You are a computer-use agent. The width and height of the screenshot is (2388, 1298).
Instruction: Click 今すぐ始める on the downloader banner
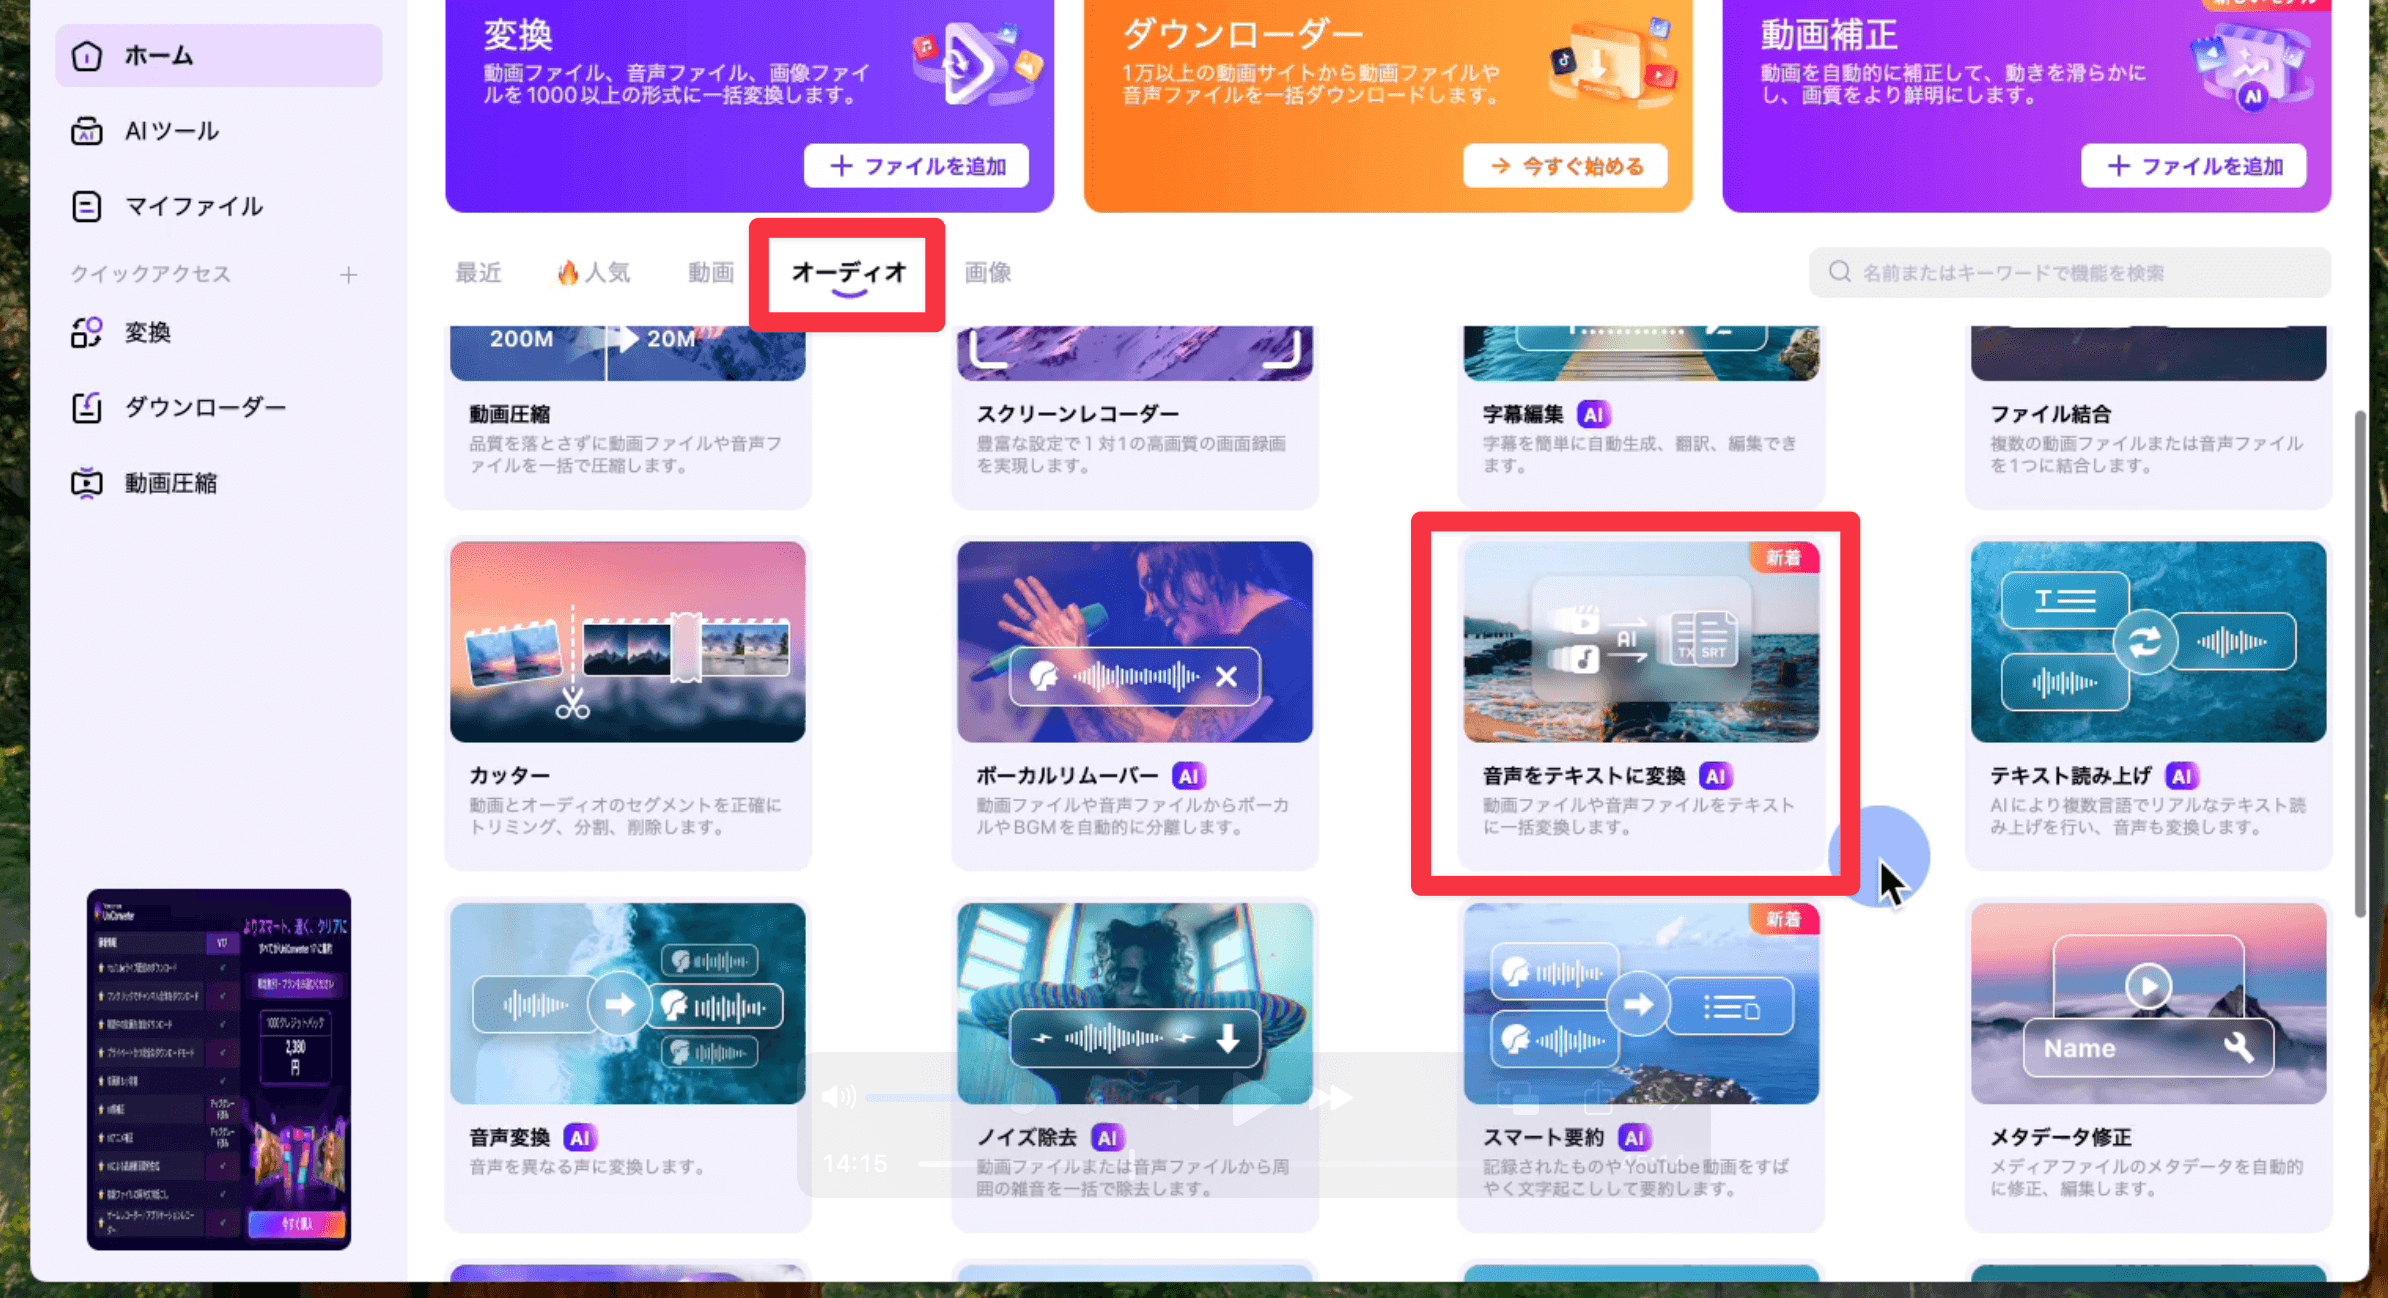(x=1566, y=166)
